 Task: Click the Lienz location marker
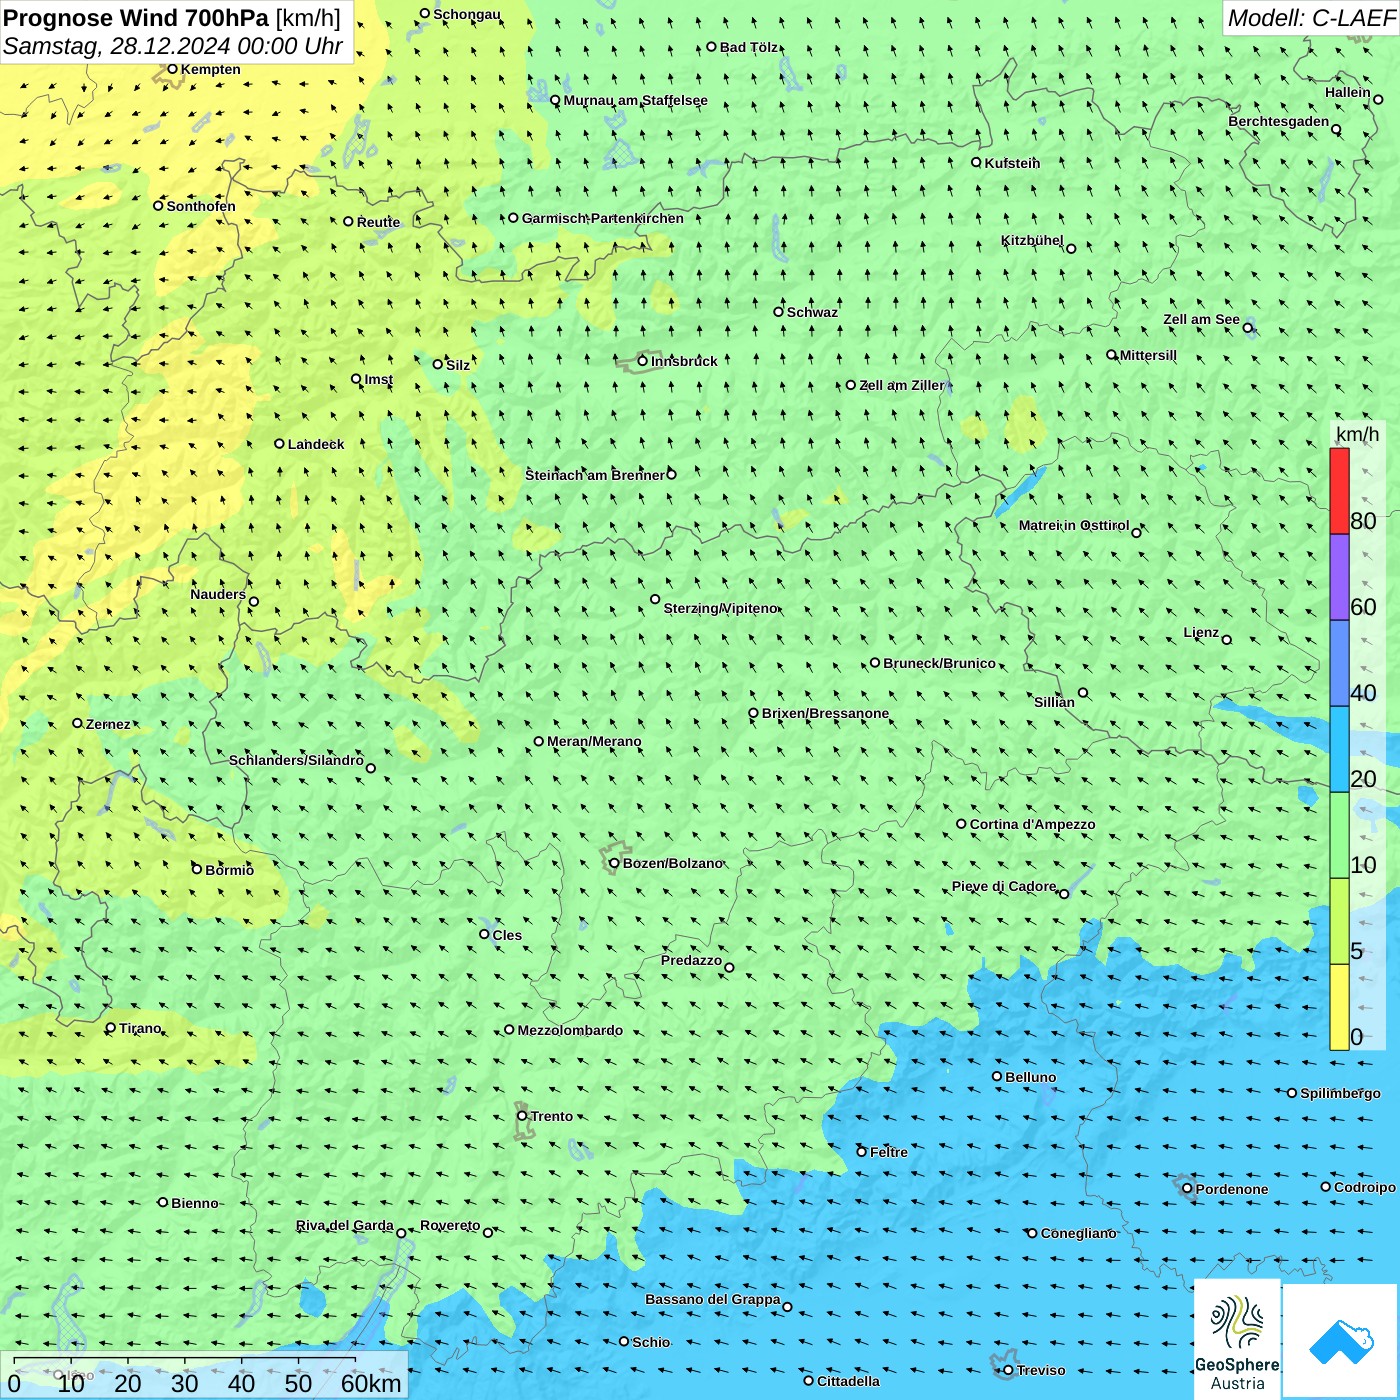pos(1227,640)
